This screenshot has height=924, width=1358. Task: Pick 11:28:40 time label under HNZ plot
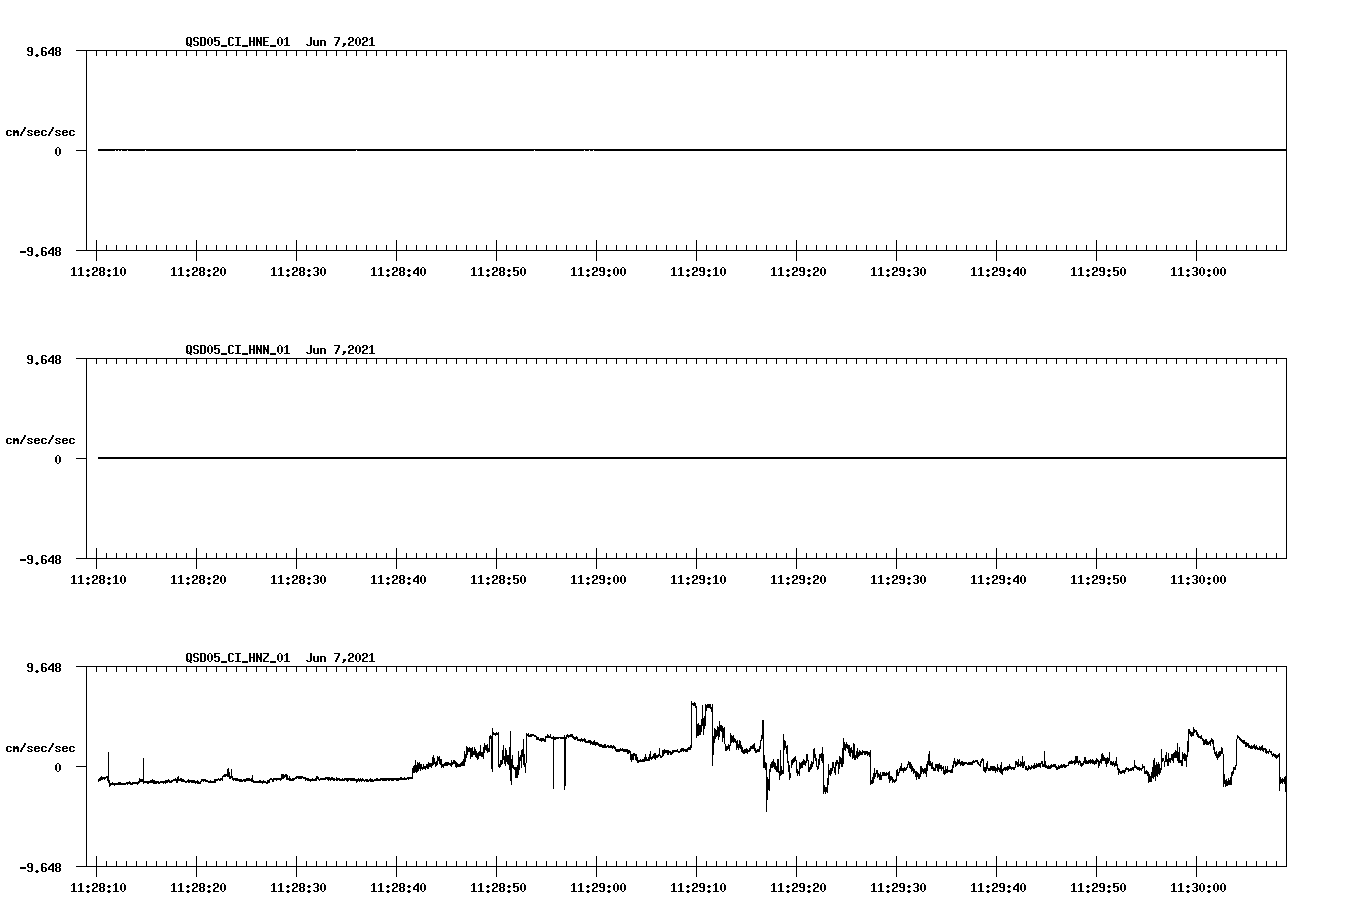pos(398,888)
